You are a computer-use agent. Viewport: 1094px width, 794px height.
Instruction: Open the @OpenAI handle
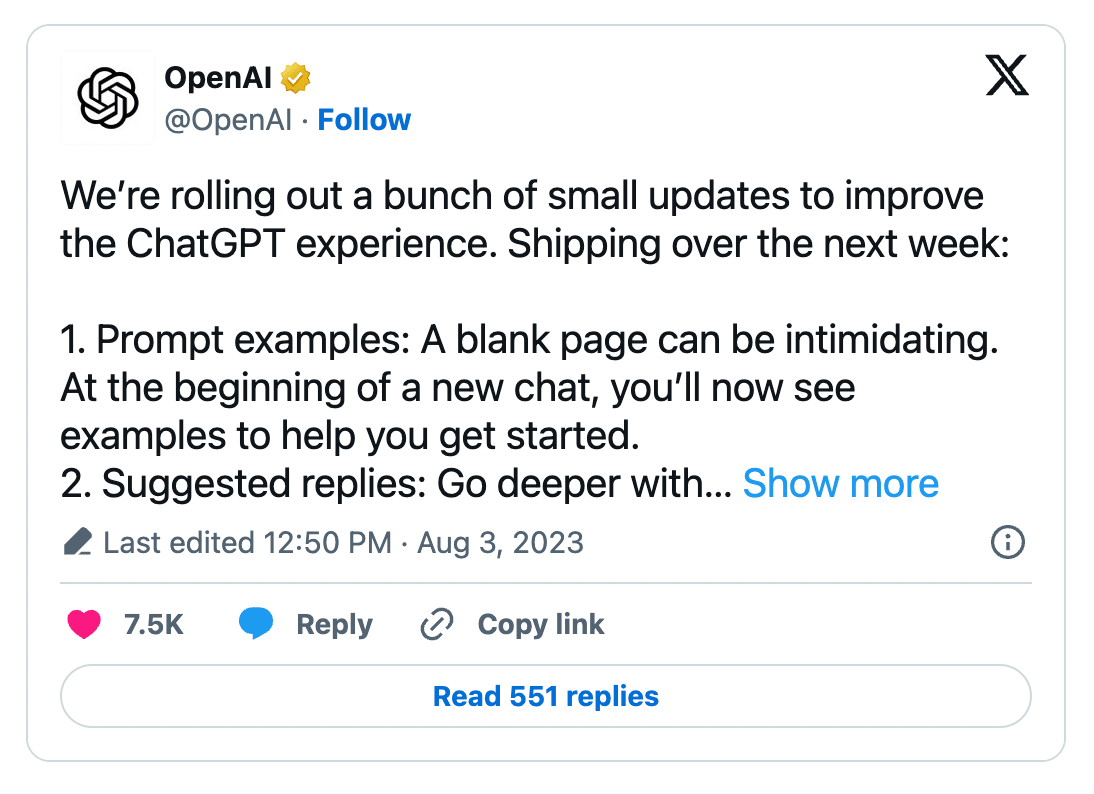pos(228,120)
